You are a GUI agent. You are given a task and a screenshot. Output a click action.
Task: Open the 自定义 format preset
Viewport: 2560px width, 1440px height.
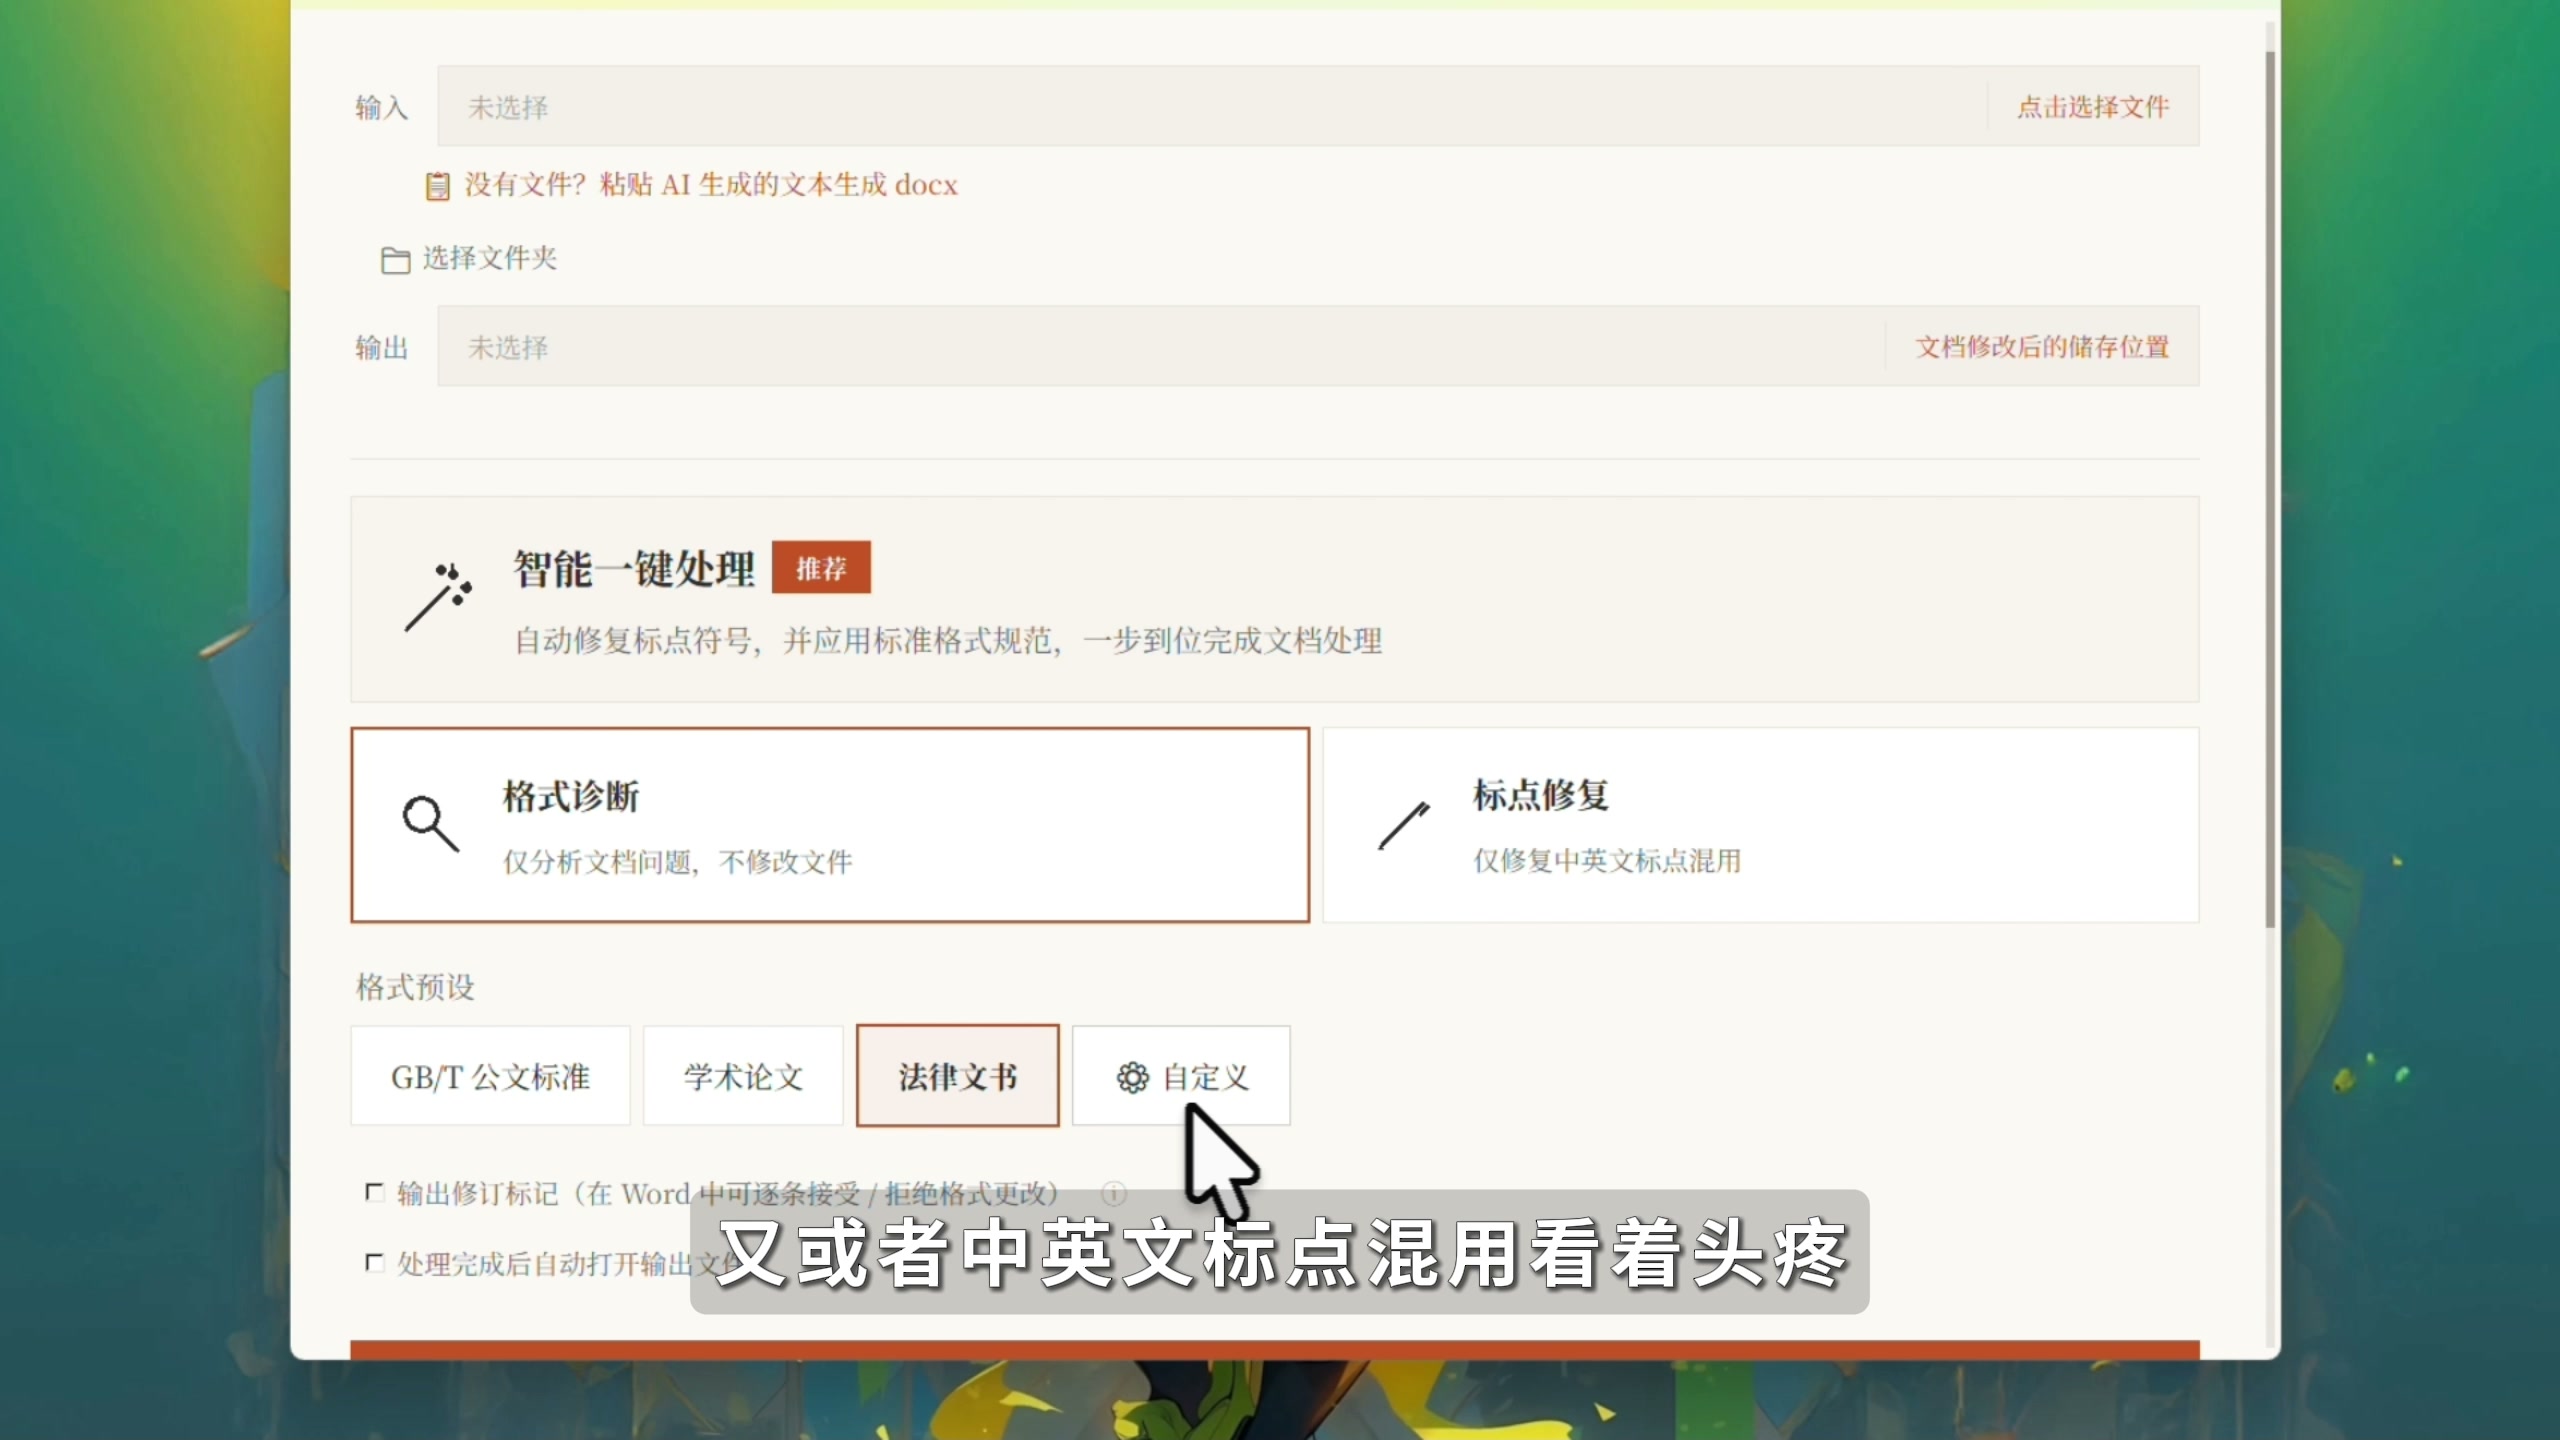tap(1181, 1076)
